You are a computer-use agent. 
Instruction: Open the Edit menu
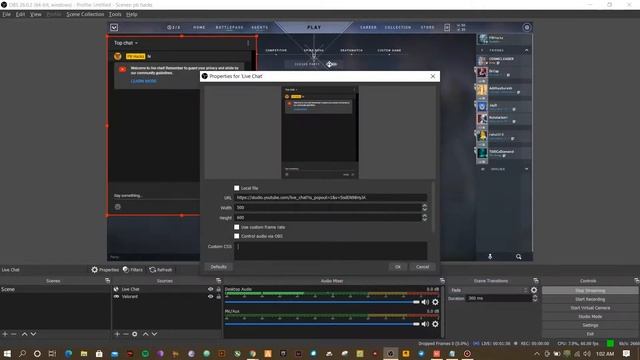pos(20,14)
